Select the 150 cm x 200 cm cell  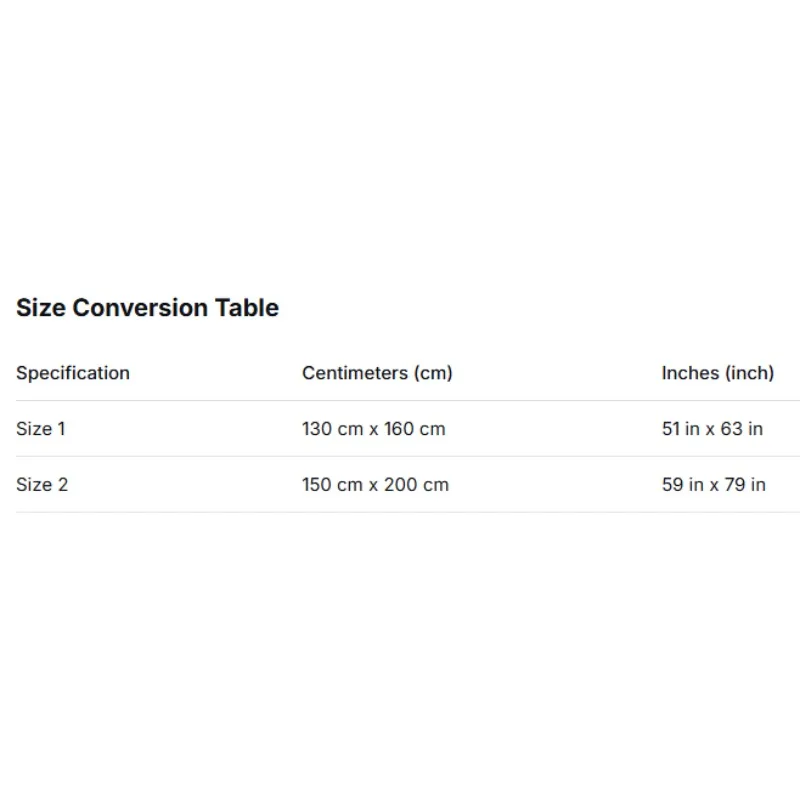375,485
